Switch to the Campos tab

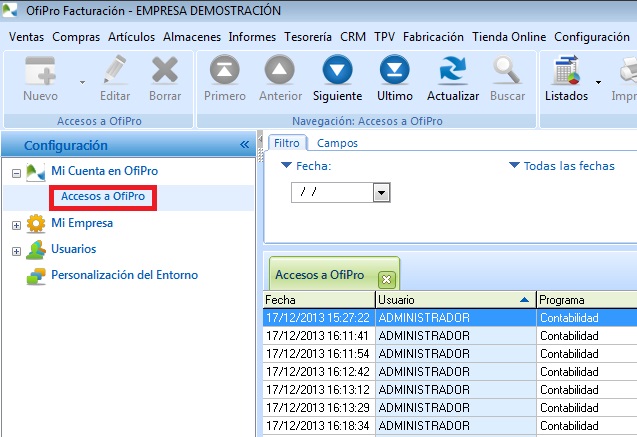click(x=337, y=143)
